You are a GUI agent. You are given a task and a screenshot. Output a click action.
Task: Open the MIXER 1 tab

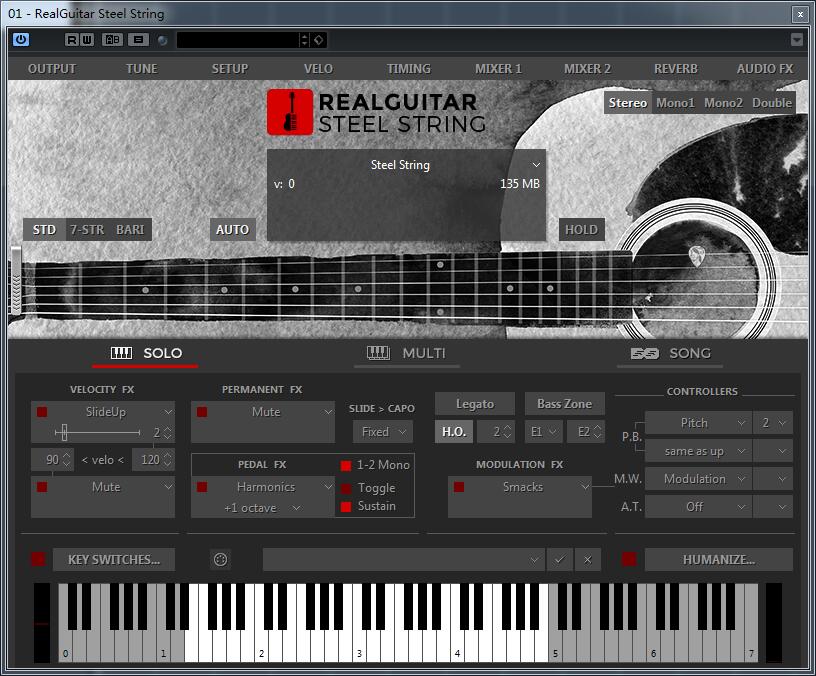(498, 69)
